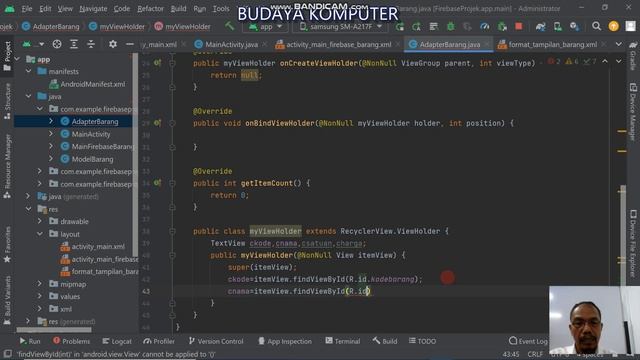Open the Favorites side tool window
Screen dimensions: 640x360
click(7, 244)
